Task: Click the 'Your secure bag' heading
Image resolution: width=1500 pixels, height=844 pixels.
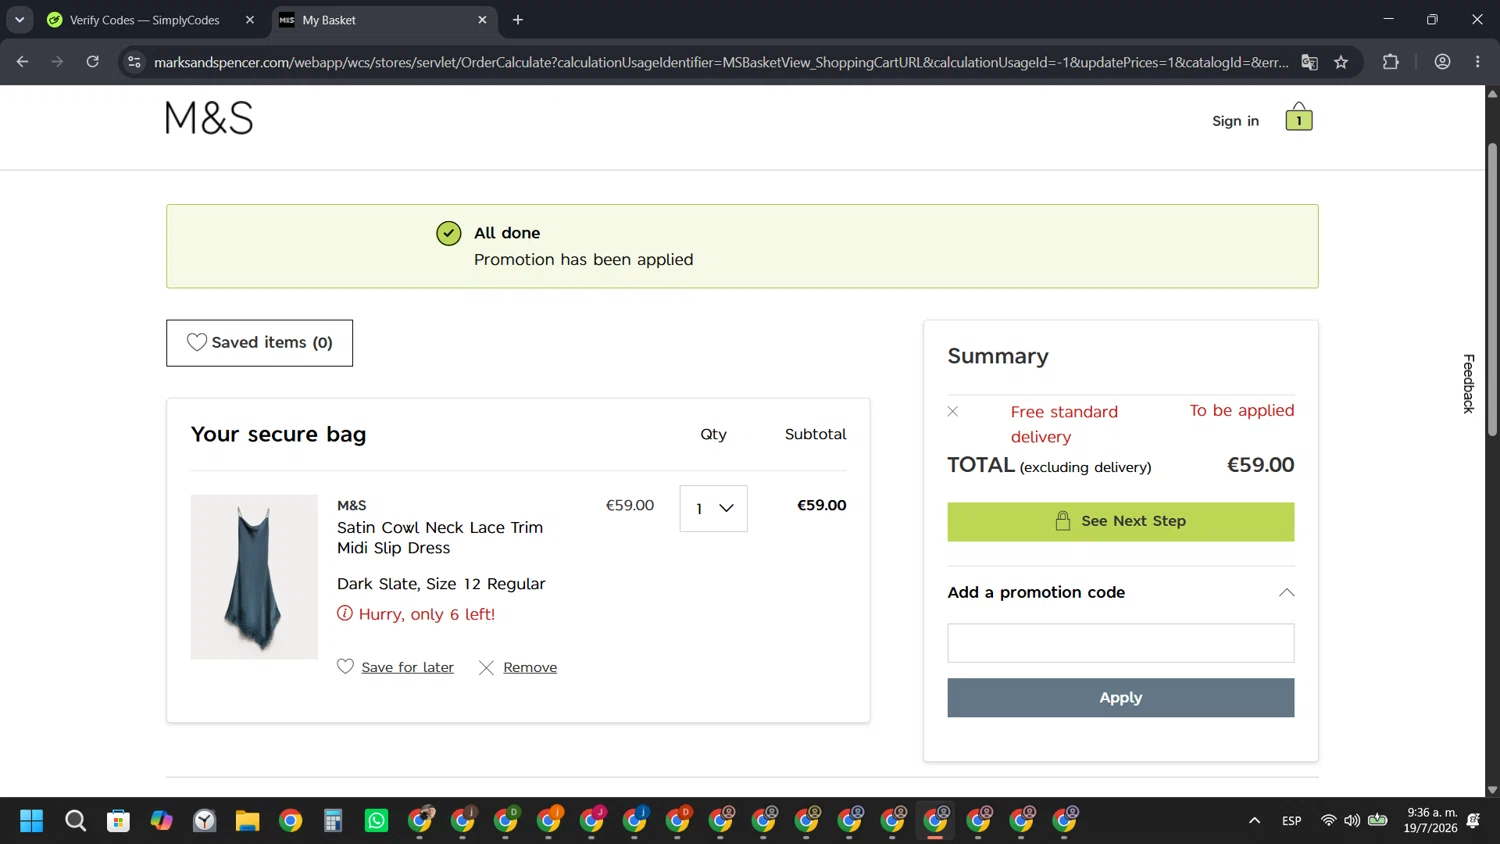Action: point(278,435)
